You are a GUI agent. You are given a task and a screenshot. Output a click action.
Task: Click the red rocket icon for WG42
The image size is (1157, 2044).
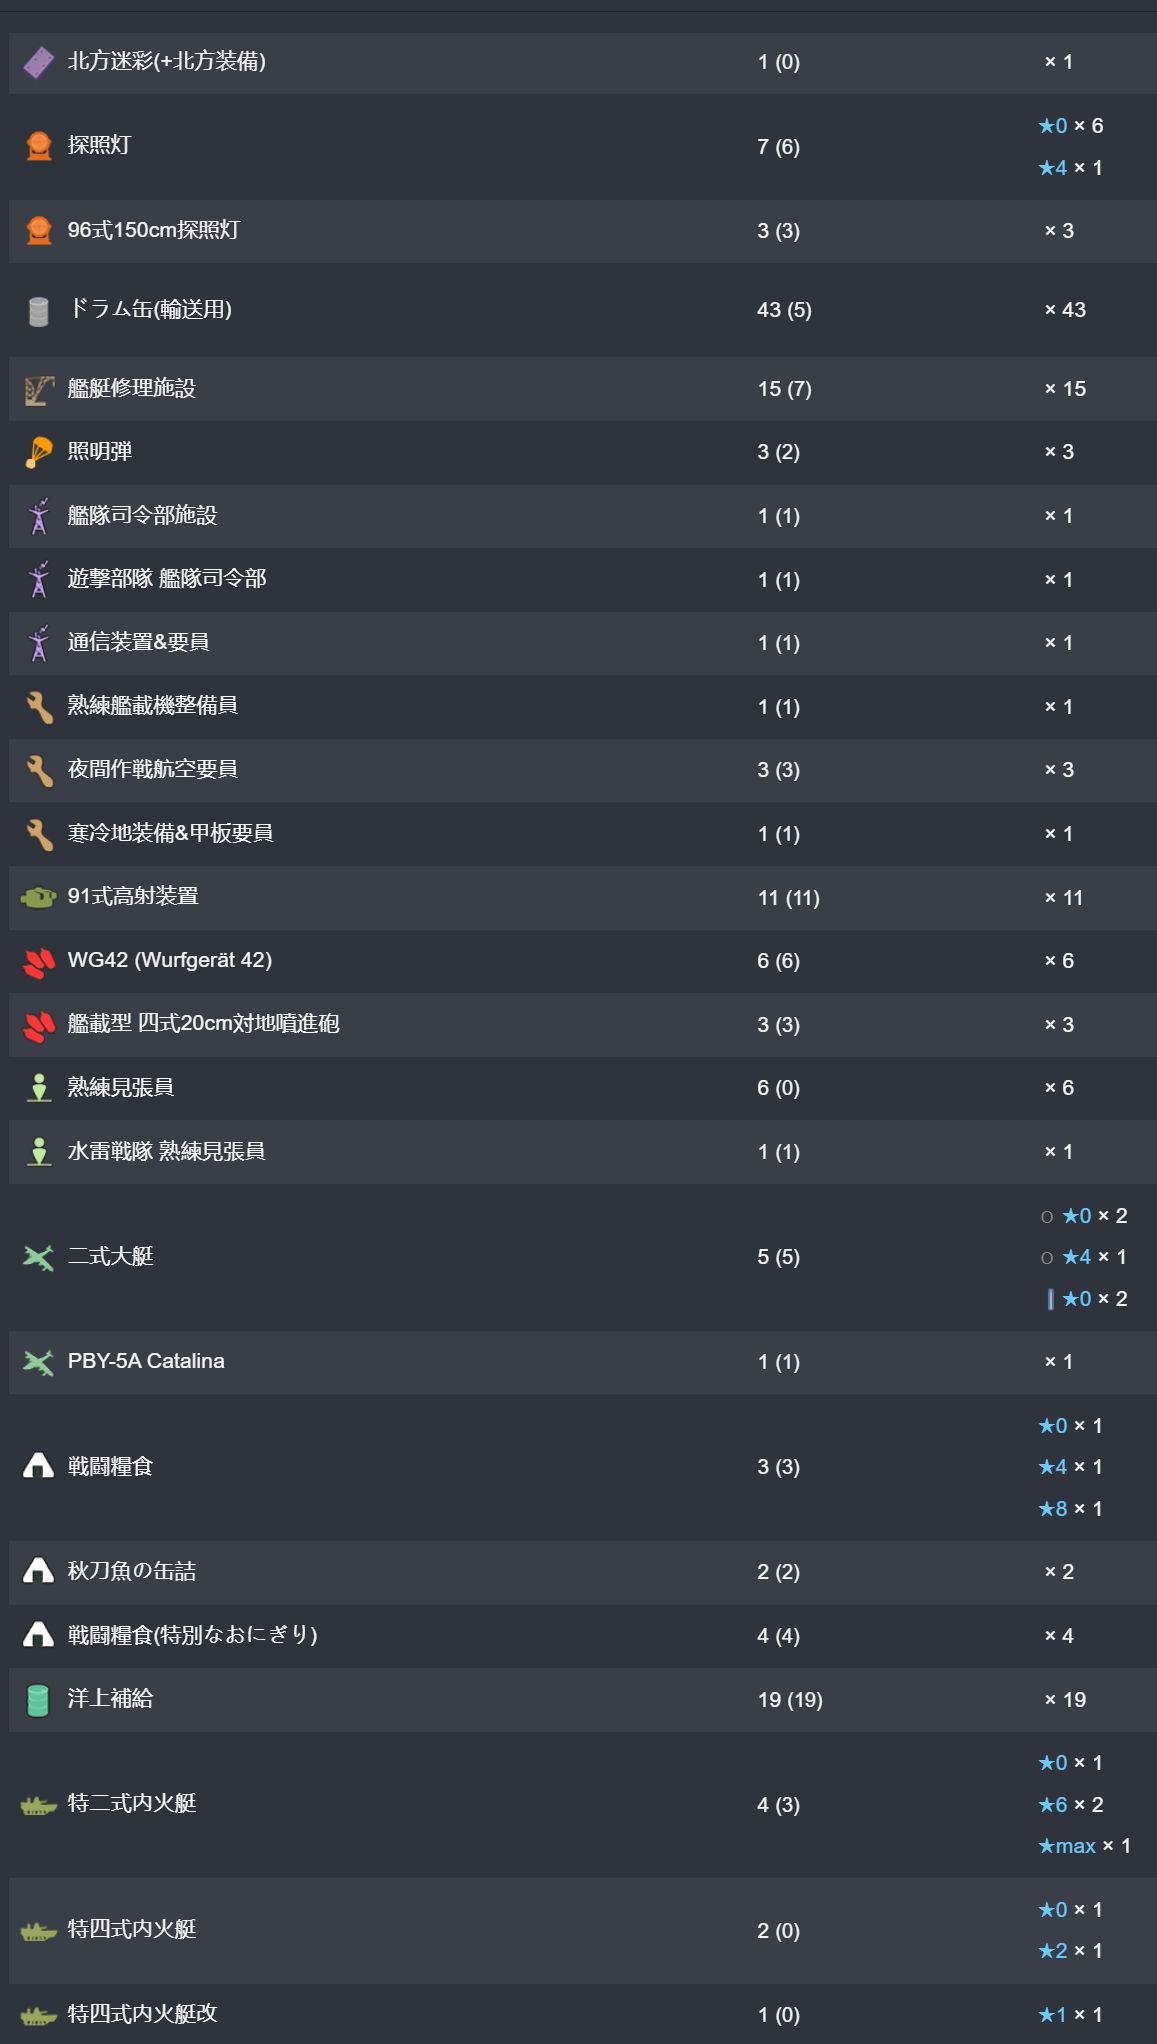[39, 962]
